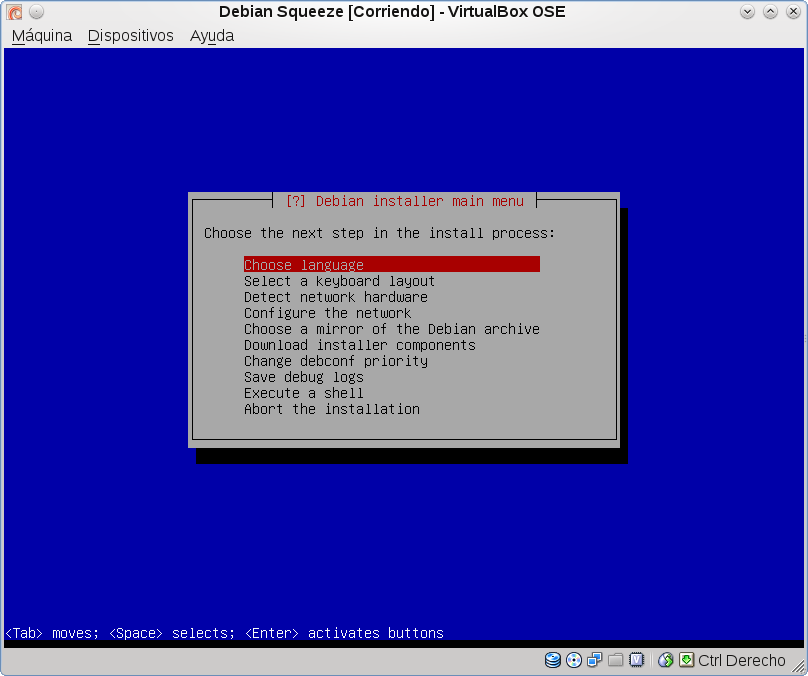Click the Ctrl Derecho host key label
The width and height of the screenshot is (808, 676).
pos(742,660)
